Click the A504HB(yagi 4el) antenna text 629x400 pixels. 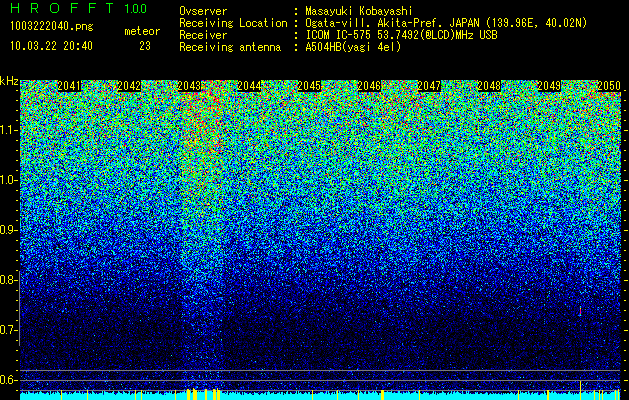353,47
